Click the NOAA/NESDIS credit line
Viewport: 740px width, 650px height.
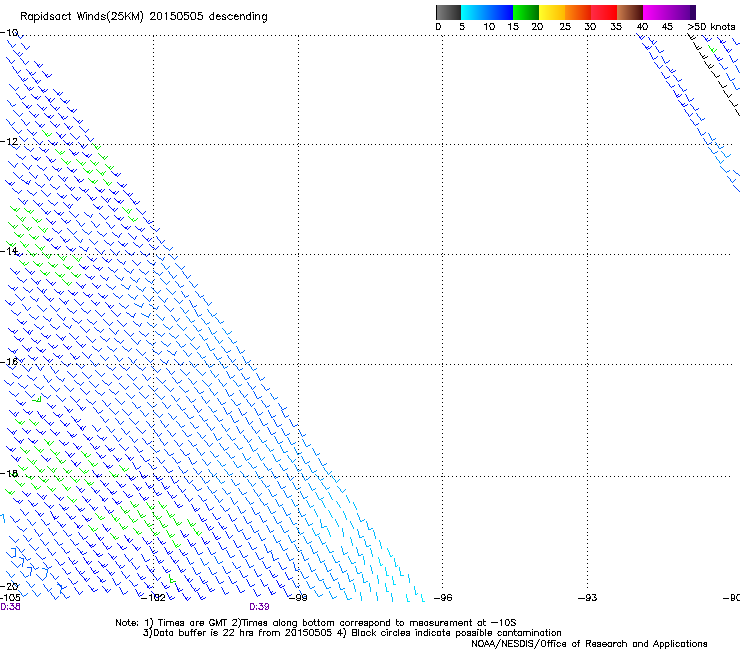[589, 644]
